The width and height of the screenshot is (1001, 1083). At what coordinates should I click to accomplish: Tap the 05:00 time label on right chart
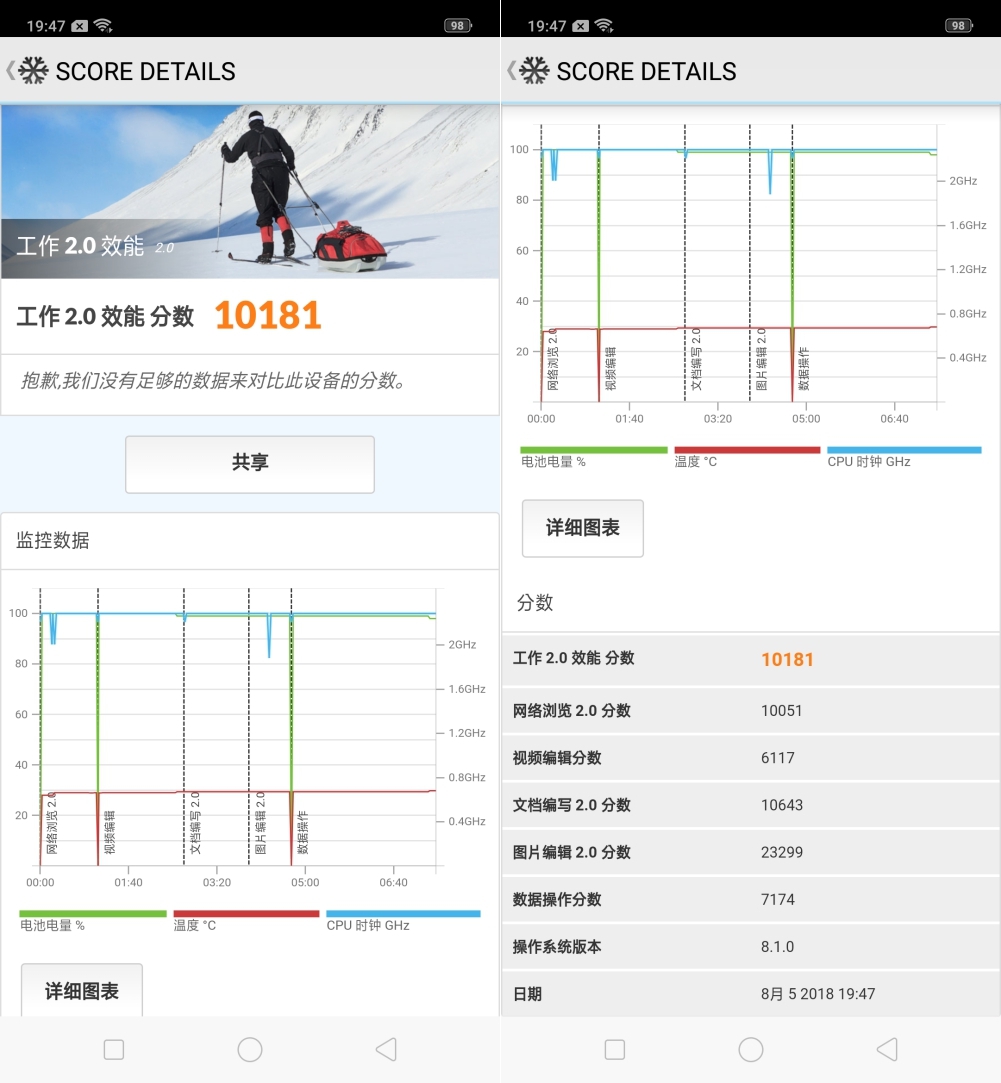click(806, 419)
